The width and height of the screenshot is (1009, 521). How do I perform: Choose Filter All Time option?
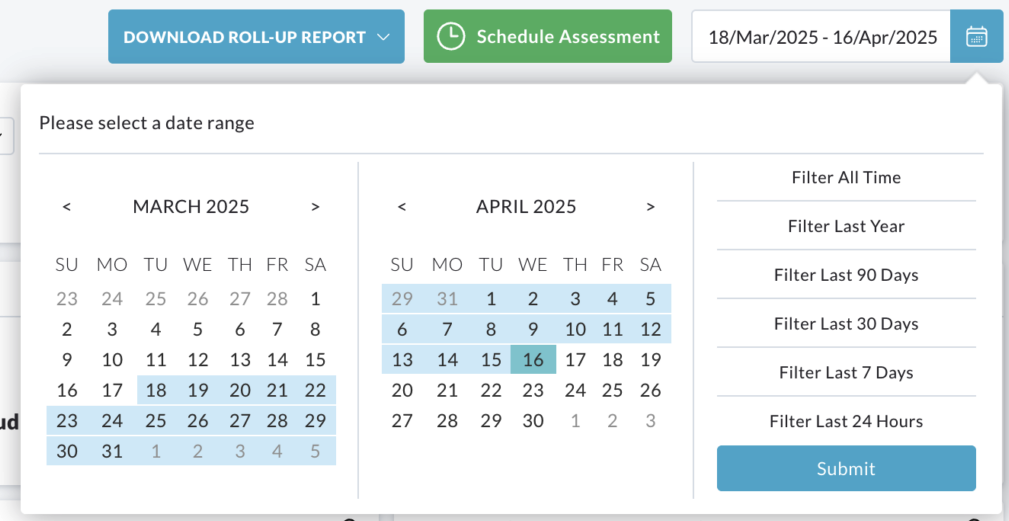[846, 178]
